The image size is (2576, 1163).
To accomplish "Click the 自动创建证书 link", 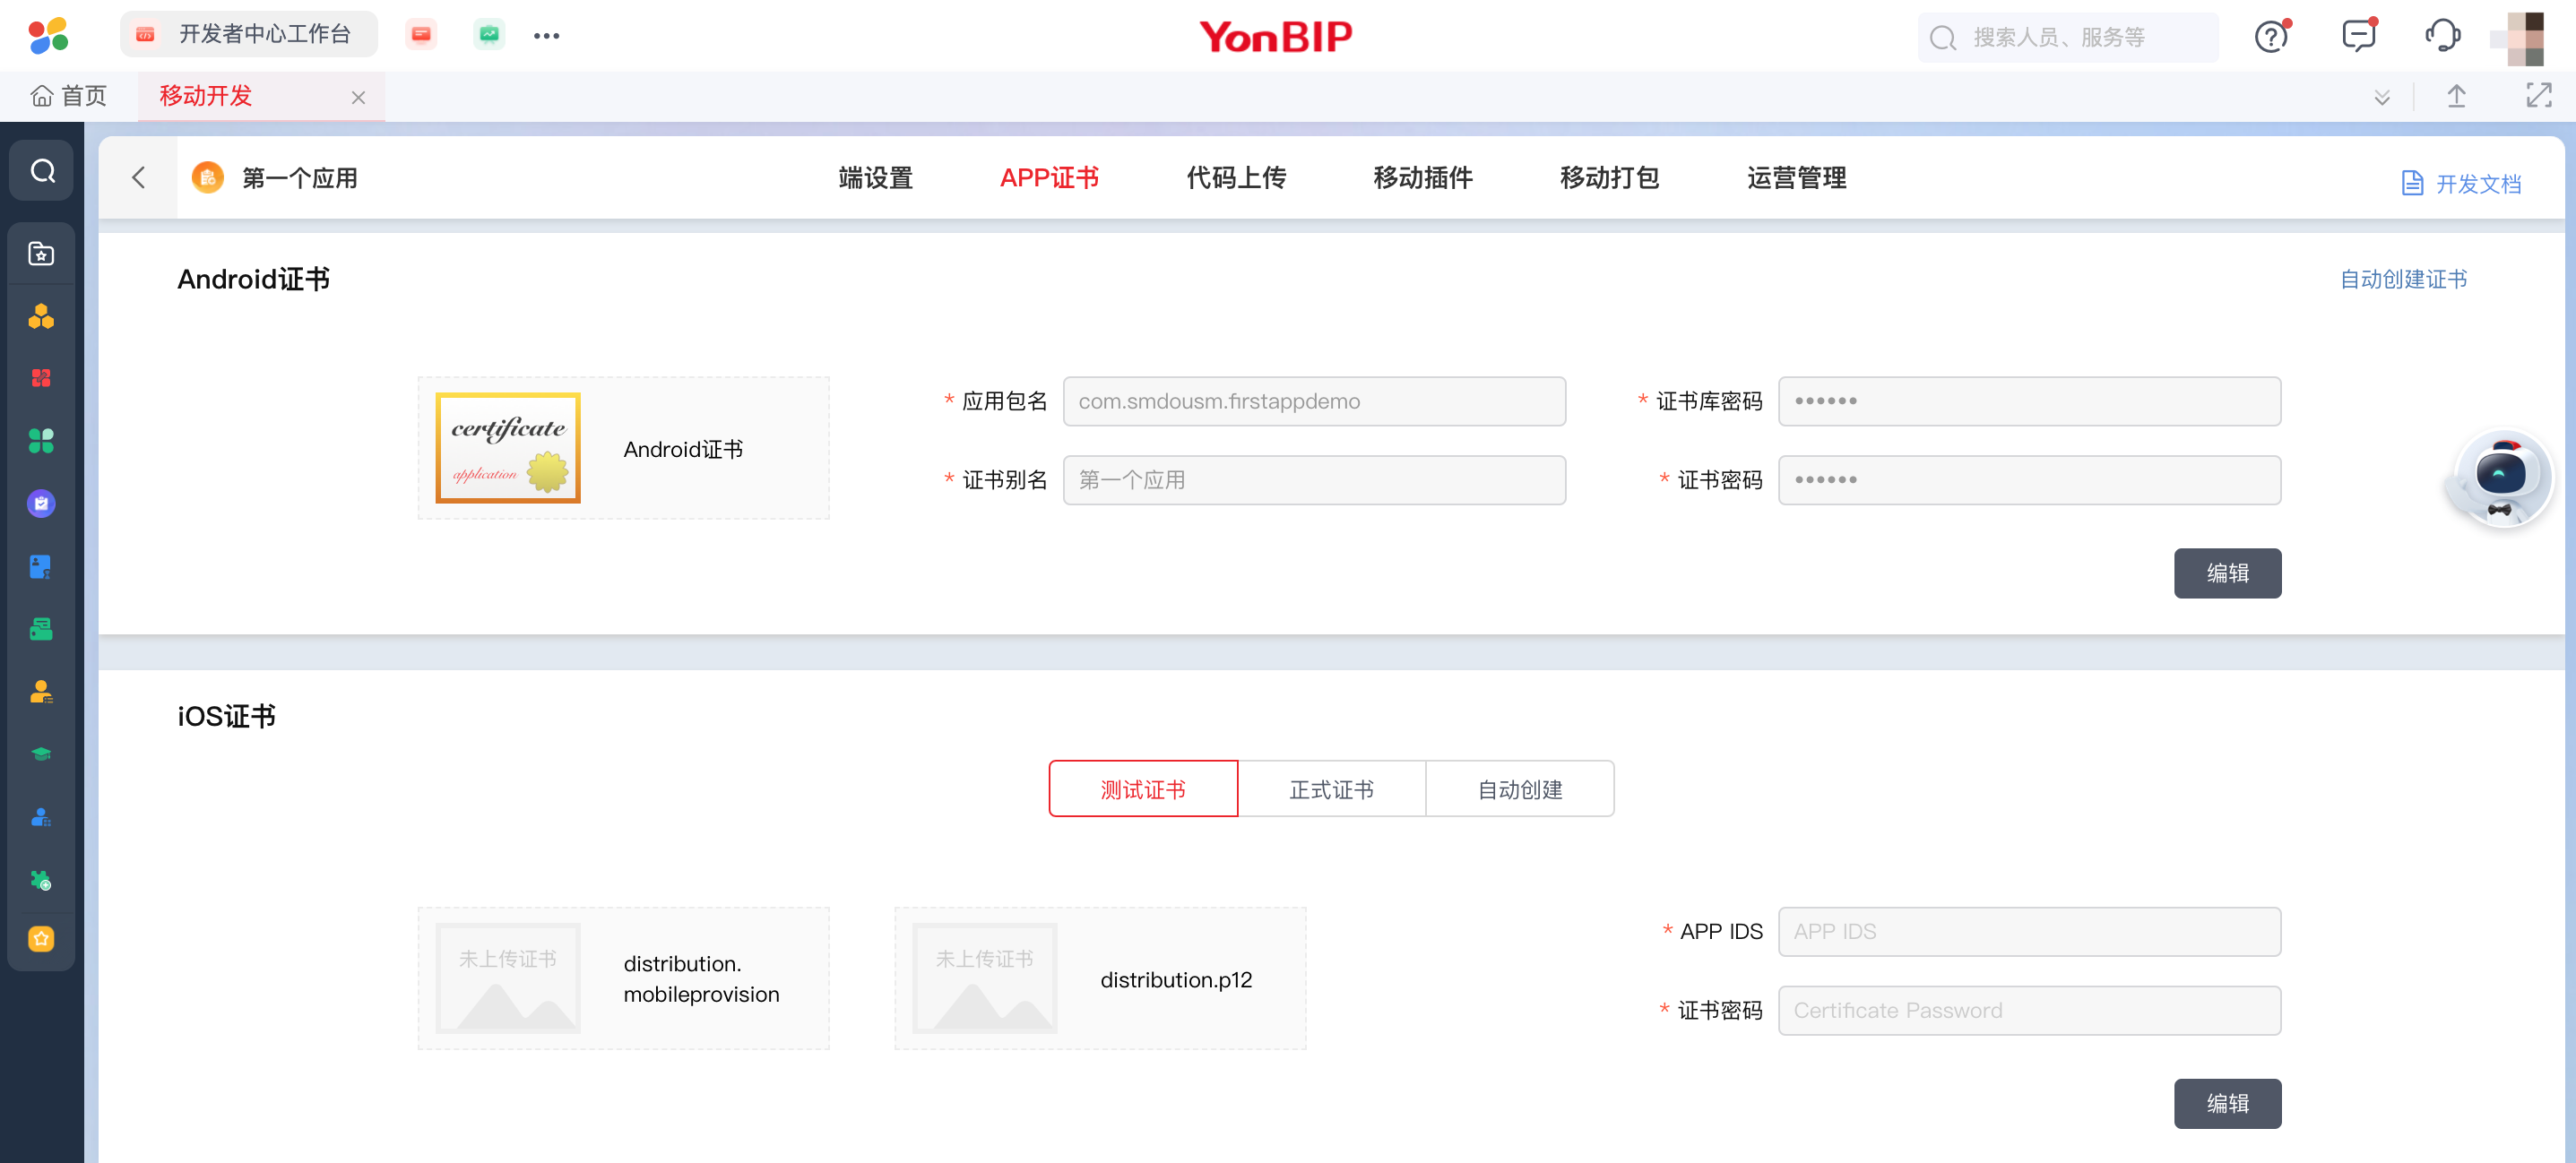I will tap(2403, 279).
